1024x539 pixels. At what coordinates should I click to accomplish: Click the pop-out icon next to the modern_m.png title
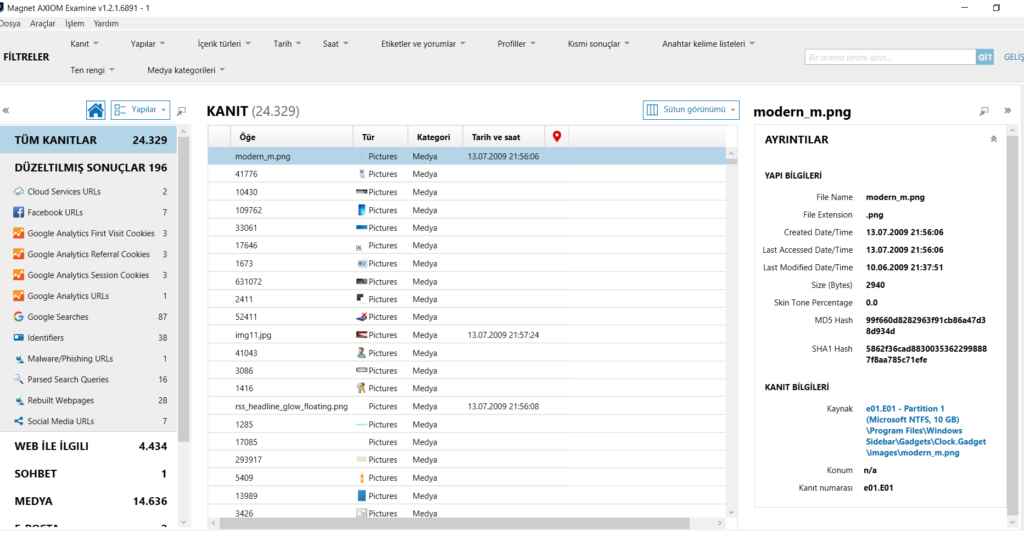pyautogui.click(x=984, y=111)
